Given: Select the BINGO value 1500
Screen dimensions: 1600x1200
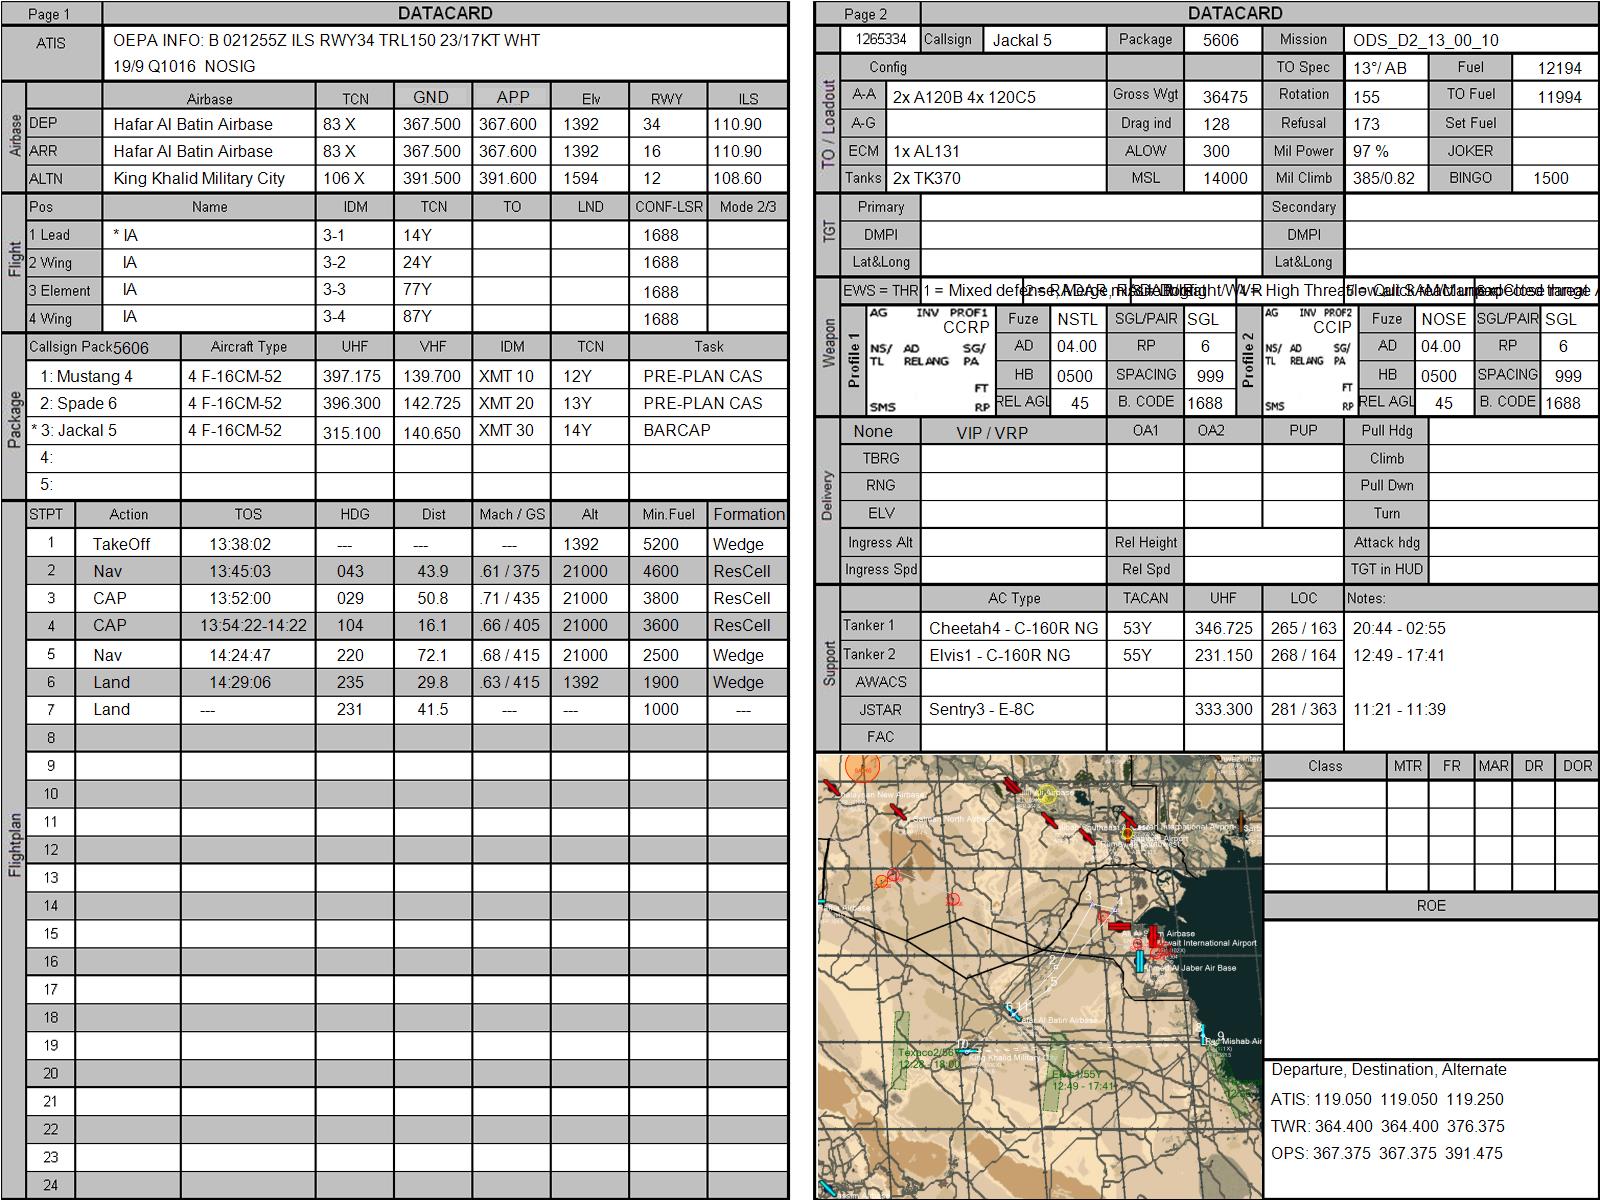Looking at the screenshot, I should click(x=1551, y=179).
